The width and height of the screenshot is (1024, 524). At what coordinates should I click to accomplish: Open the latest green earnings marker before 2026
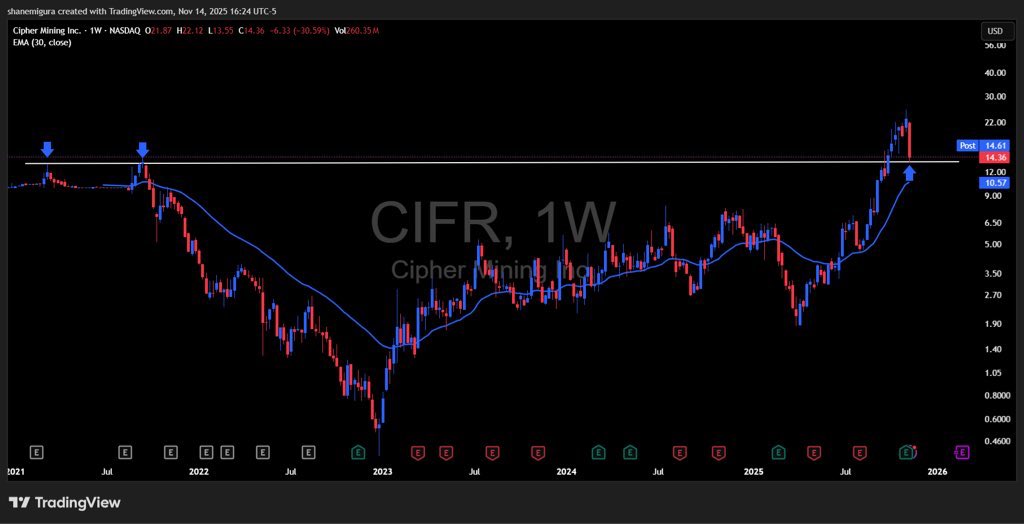point(906,451)
